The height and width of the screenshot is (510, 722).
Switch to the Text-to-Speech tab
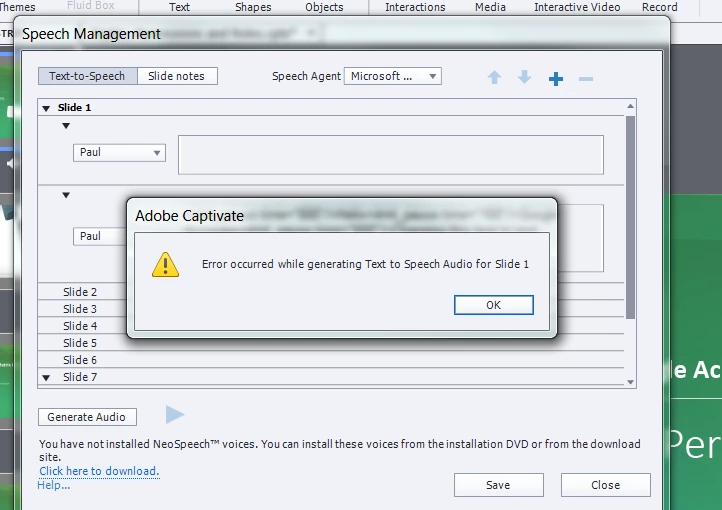click(87, 76)
